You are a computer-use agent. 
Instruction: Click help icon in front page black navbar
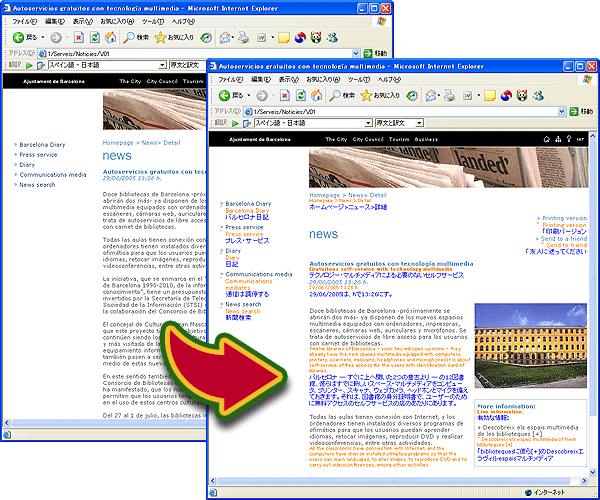click(569, 139)
